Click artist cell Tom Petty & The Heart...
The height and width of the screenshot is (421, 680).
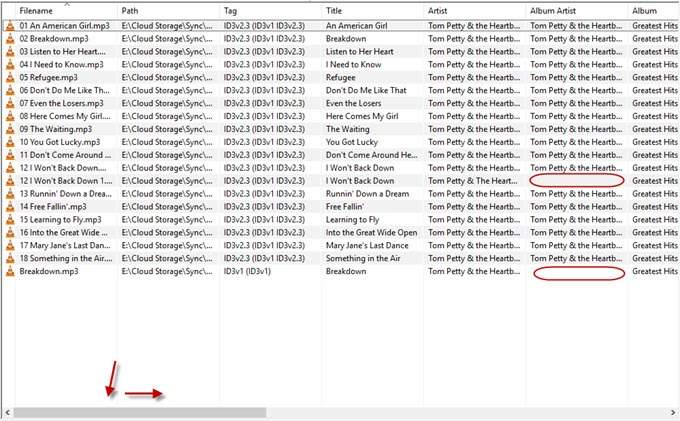(473, 181)
